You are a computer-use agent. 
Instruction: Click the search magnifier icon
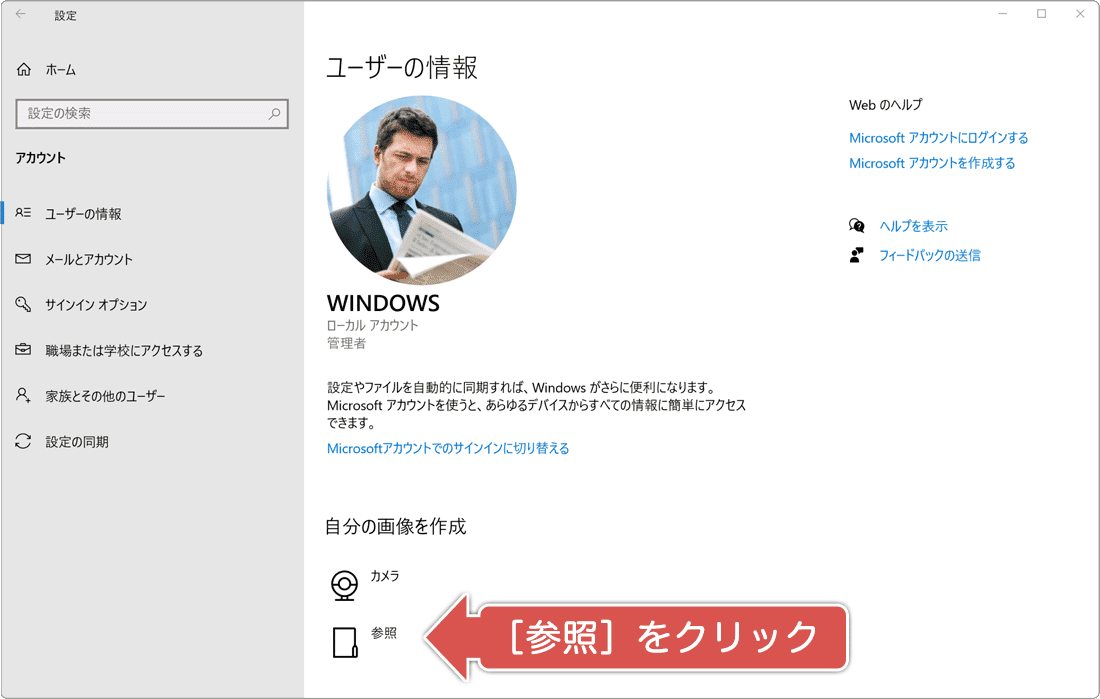pos(274,114)
